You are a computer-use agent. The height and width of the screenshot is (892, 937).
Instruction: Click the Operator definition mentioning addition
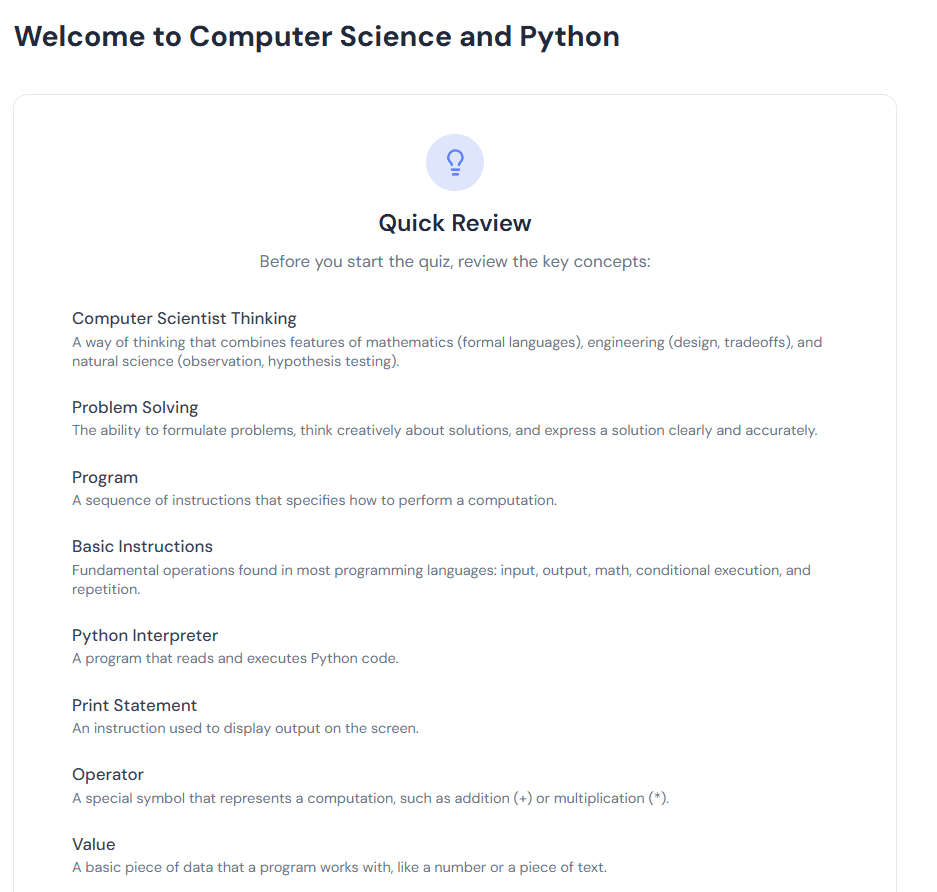[x=370, y=798]
